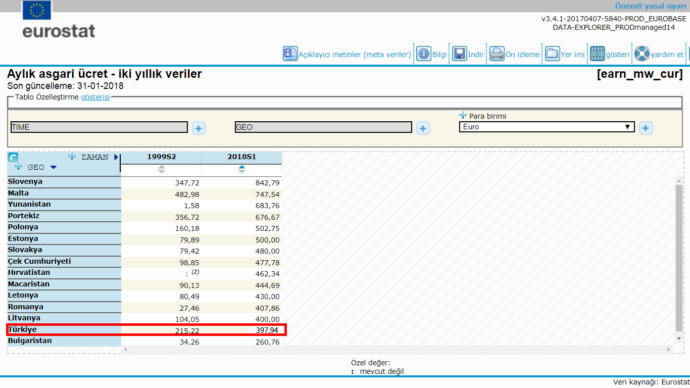690x388 pixels.
Task: Click the earn_mw_cur dataset code
Action: 640,74
